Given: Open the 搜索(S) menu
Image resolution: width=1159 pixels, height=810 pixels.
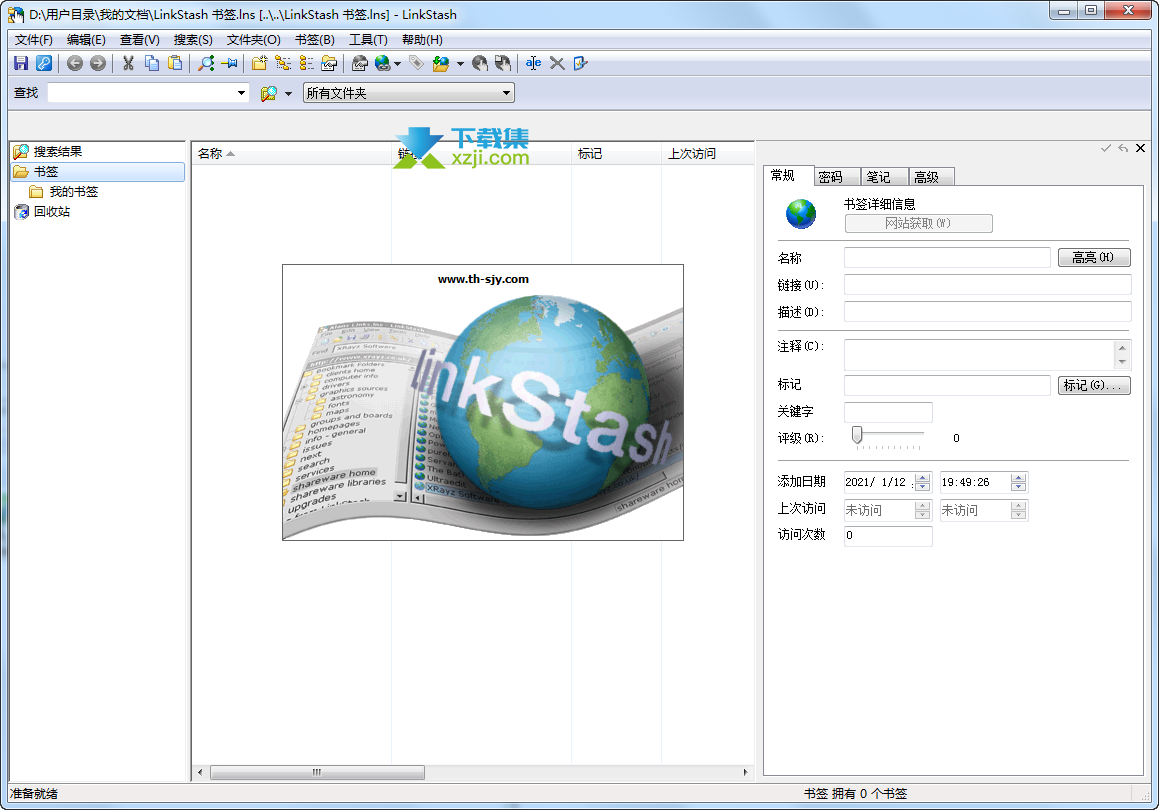Looking at the screenshot, I should 193,40.
